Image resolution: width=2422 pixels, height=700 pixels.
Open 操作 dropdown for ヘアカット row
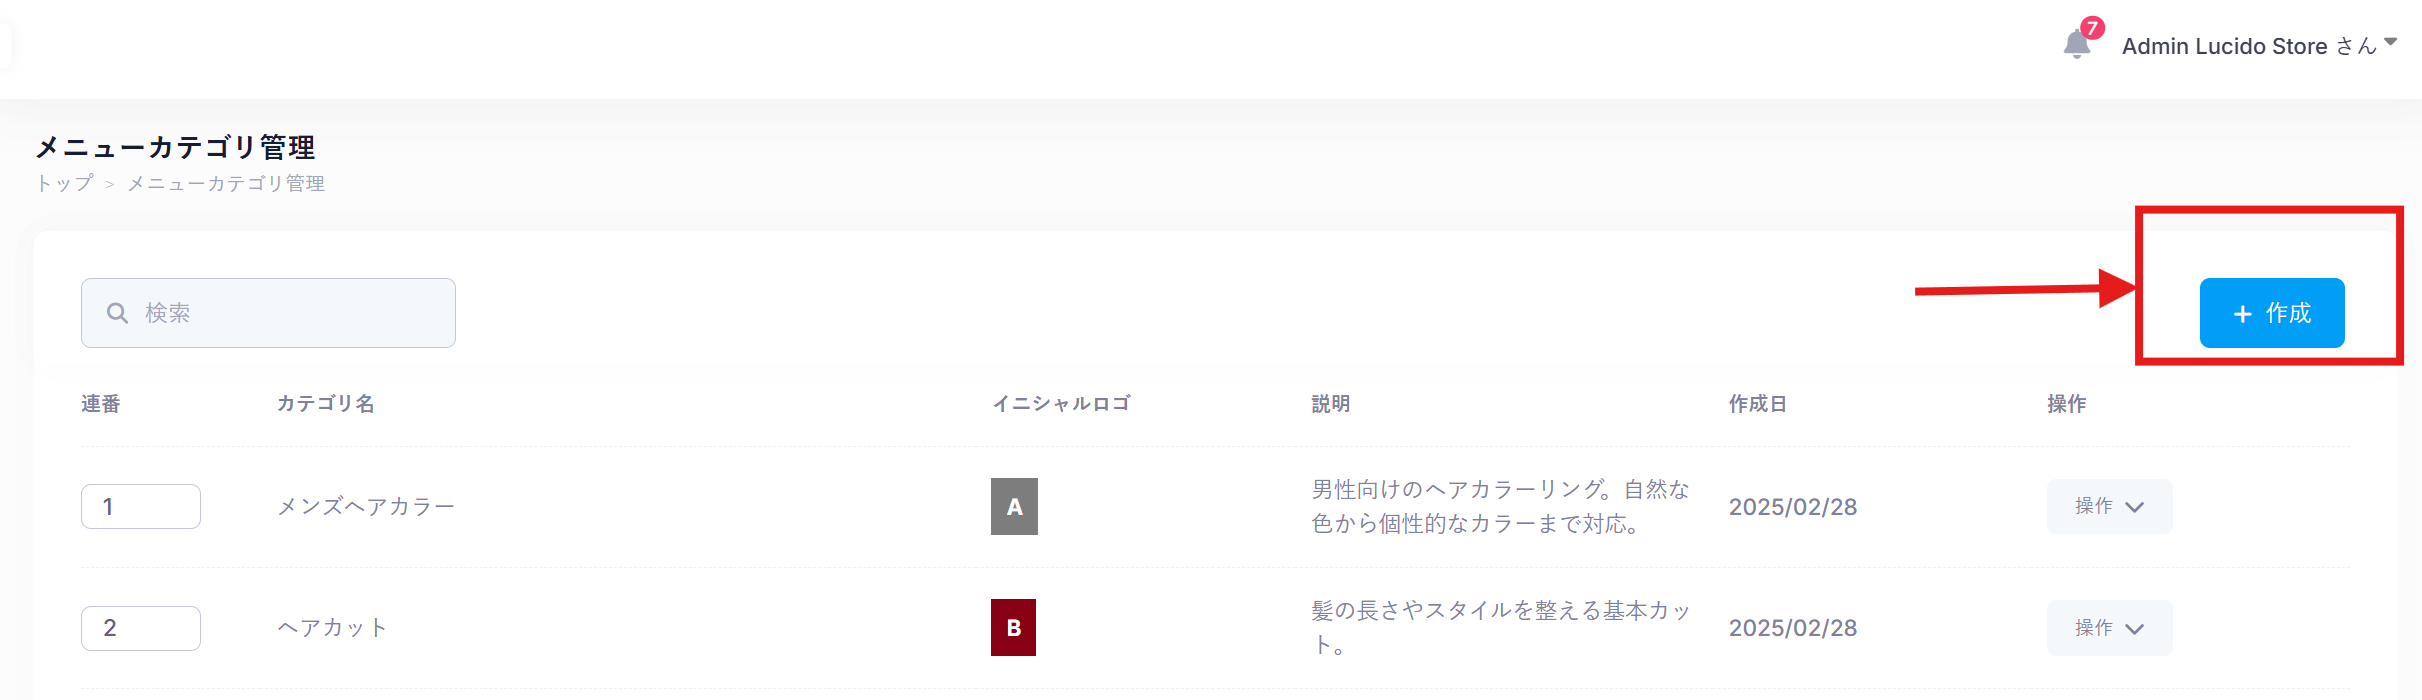[2109, 628]
